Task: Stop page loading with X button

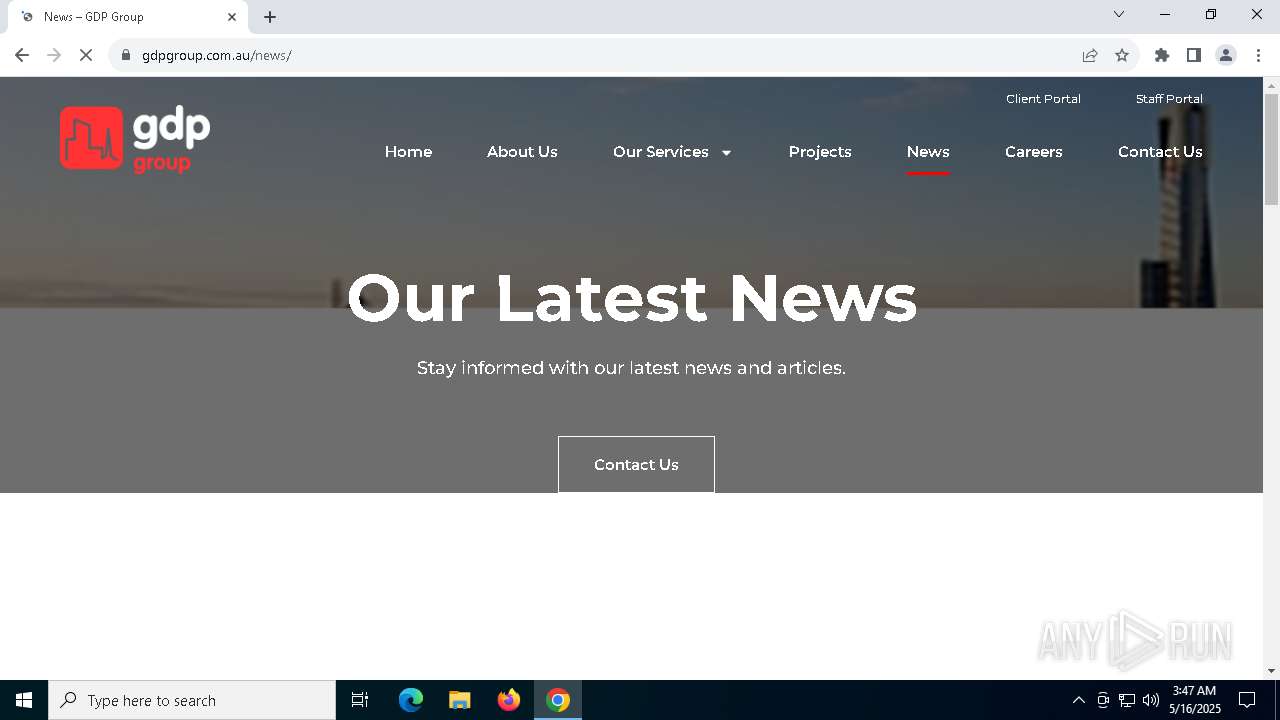Action: pyautogui.click(x=86, y=55)
